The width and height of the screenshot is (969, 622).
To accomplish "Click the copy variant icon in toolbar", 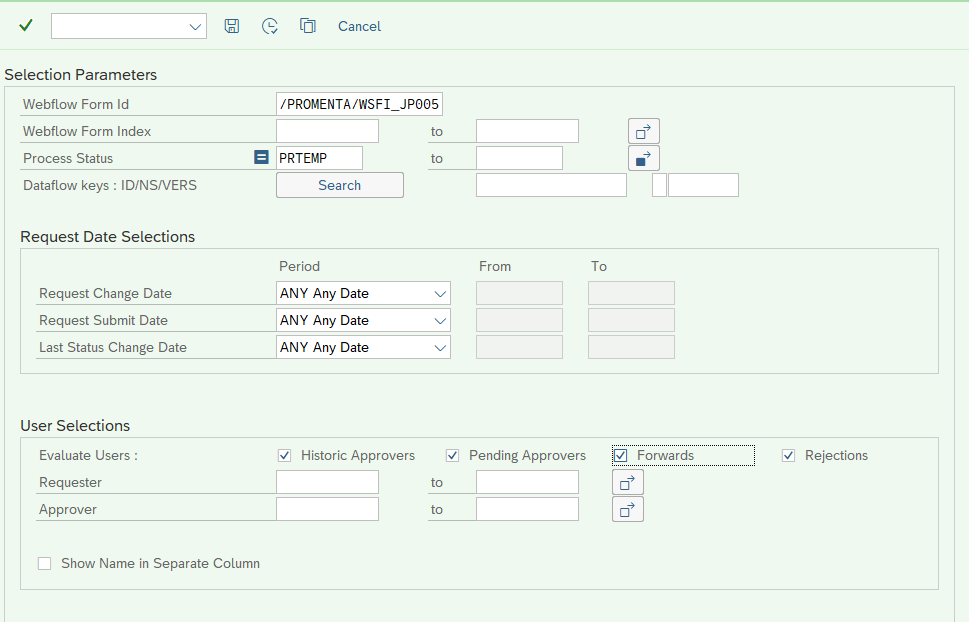I will pyautogui.click(x=308, y=26).
